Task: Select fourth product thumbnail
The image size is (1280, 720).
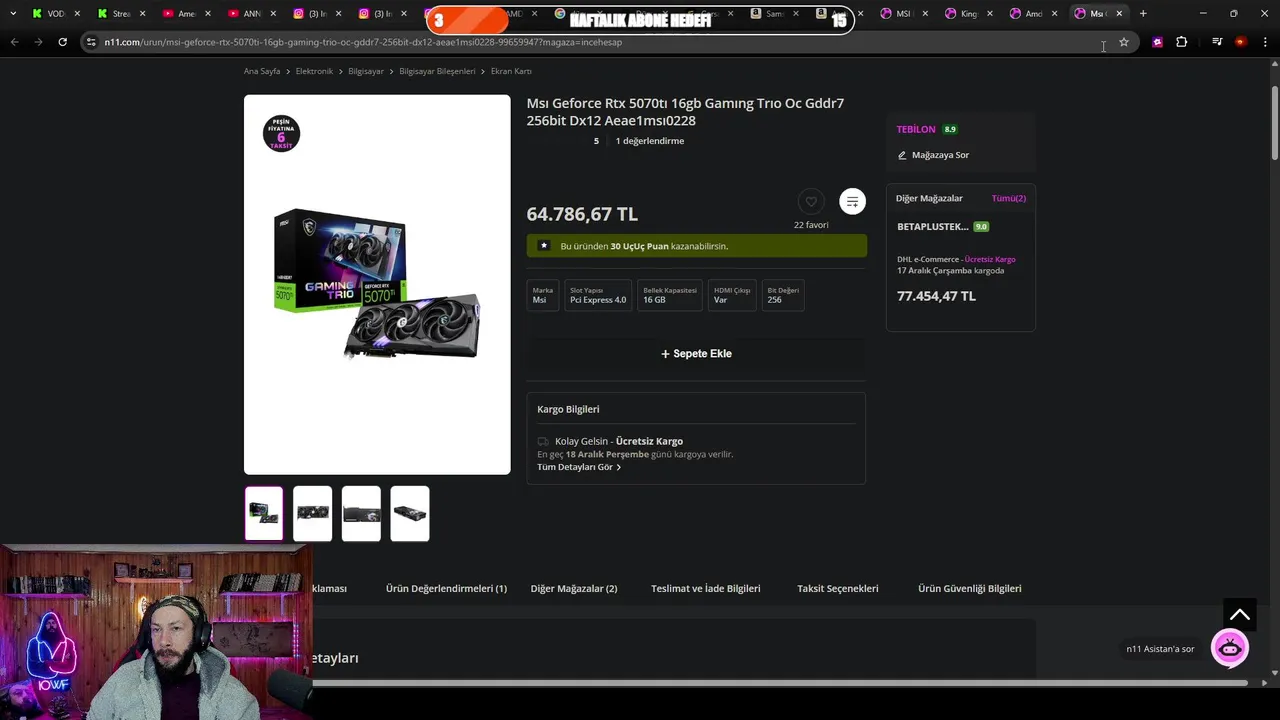Action: [x=410, y=513]
